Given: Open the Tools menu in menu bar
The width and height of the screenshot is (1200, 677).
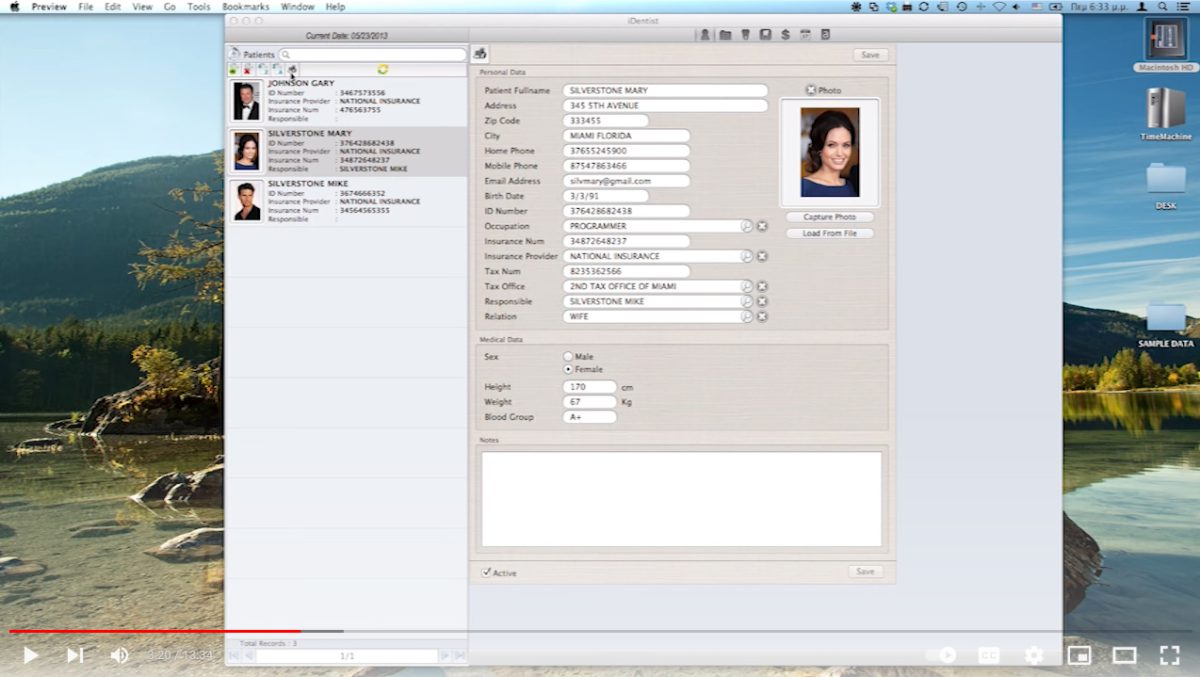Looking at the screenshot, I should (x=199, y=7).
